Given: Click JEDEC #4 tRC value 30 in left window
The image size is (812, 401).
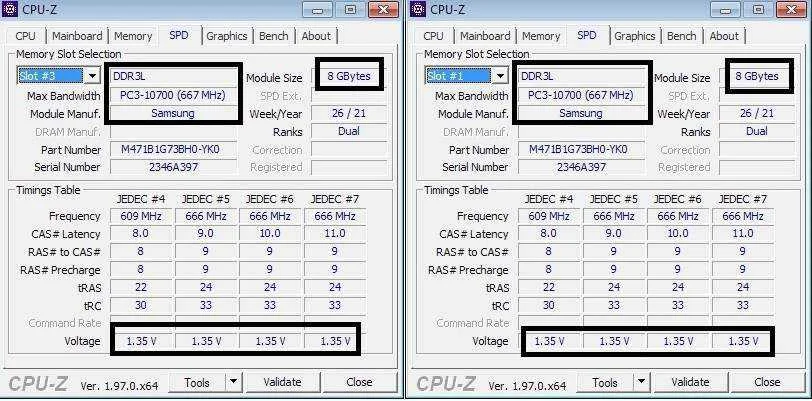Looking at the screenshot, I should click(141, 305).
